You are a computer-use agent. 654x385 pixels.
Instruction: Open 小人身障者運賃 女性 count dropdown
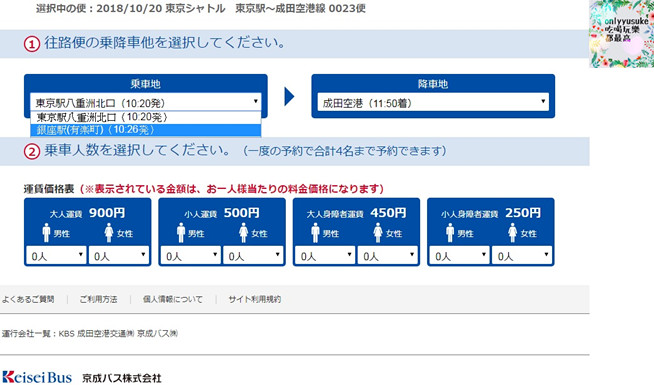(x=522, y=255)
